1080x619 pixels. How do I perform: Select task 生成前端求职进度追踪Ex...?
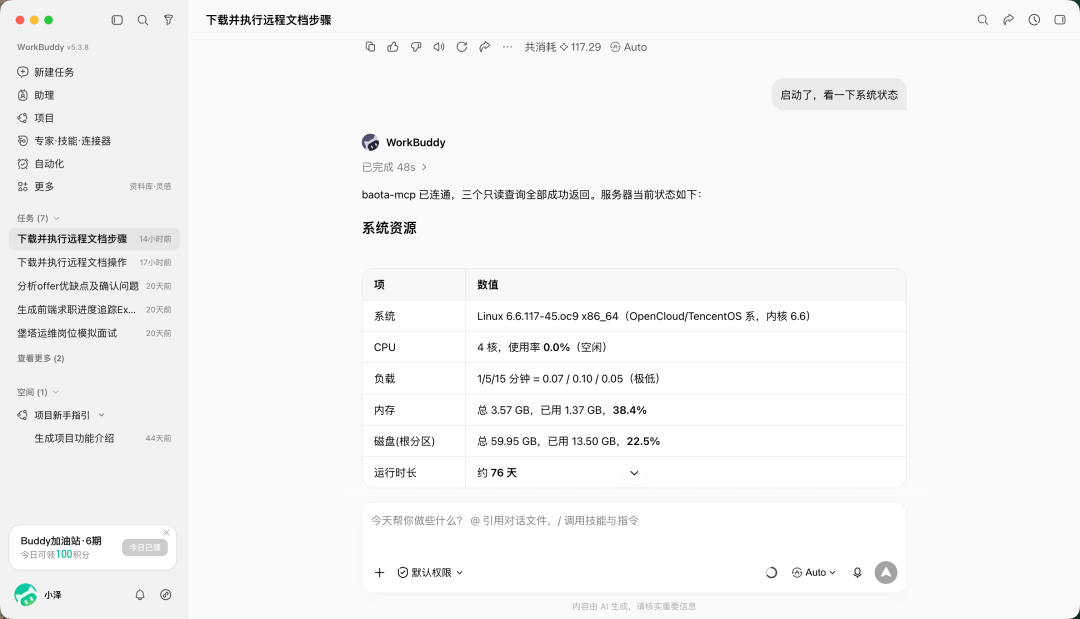(94, 309)
